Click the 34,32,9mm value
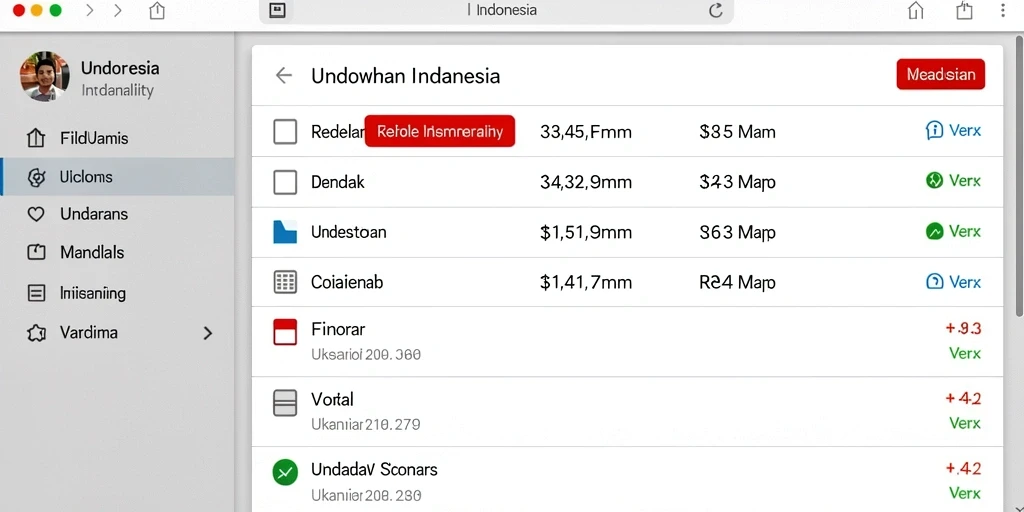 (586, 182)
